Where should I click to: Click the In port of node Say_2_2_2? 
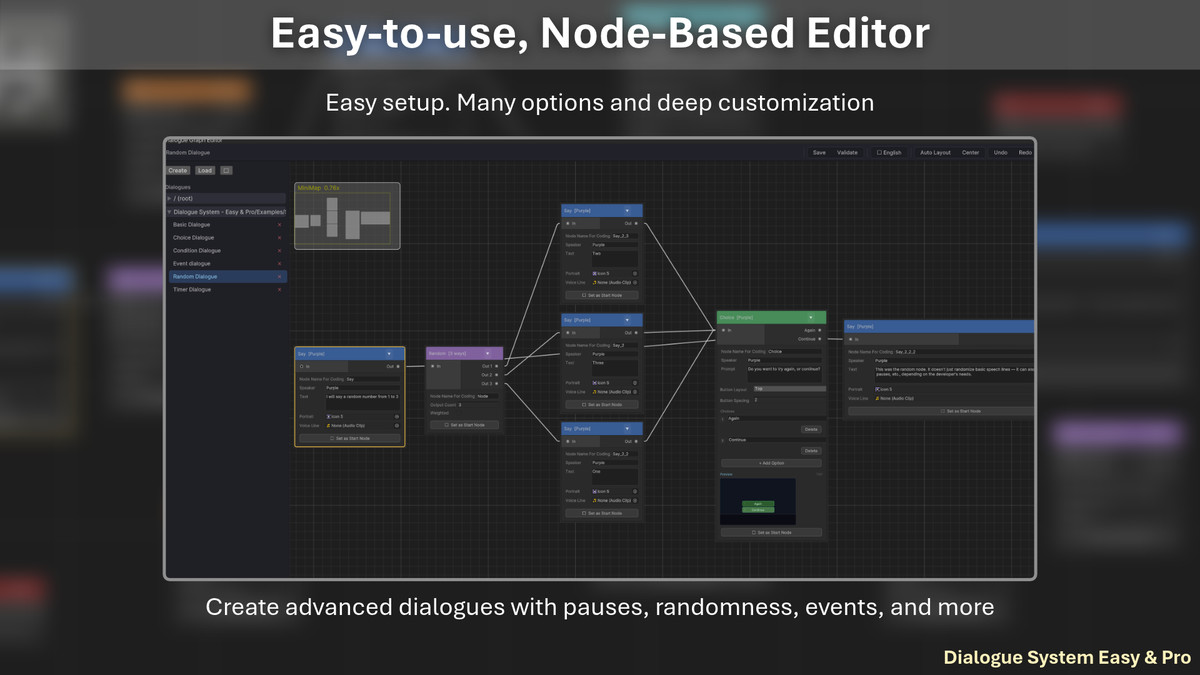tap(852, 340)
